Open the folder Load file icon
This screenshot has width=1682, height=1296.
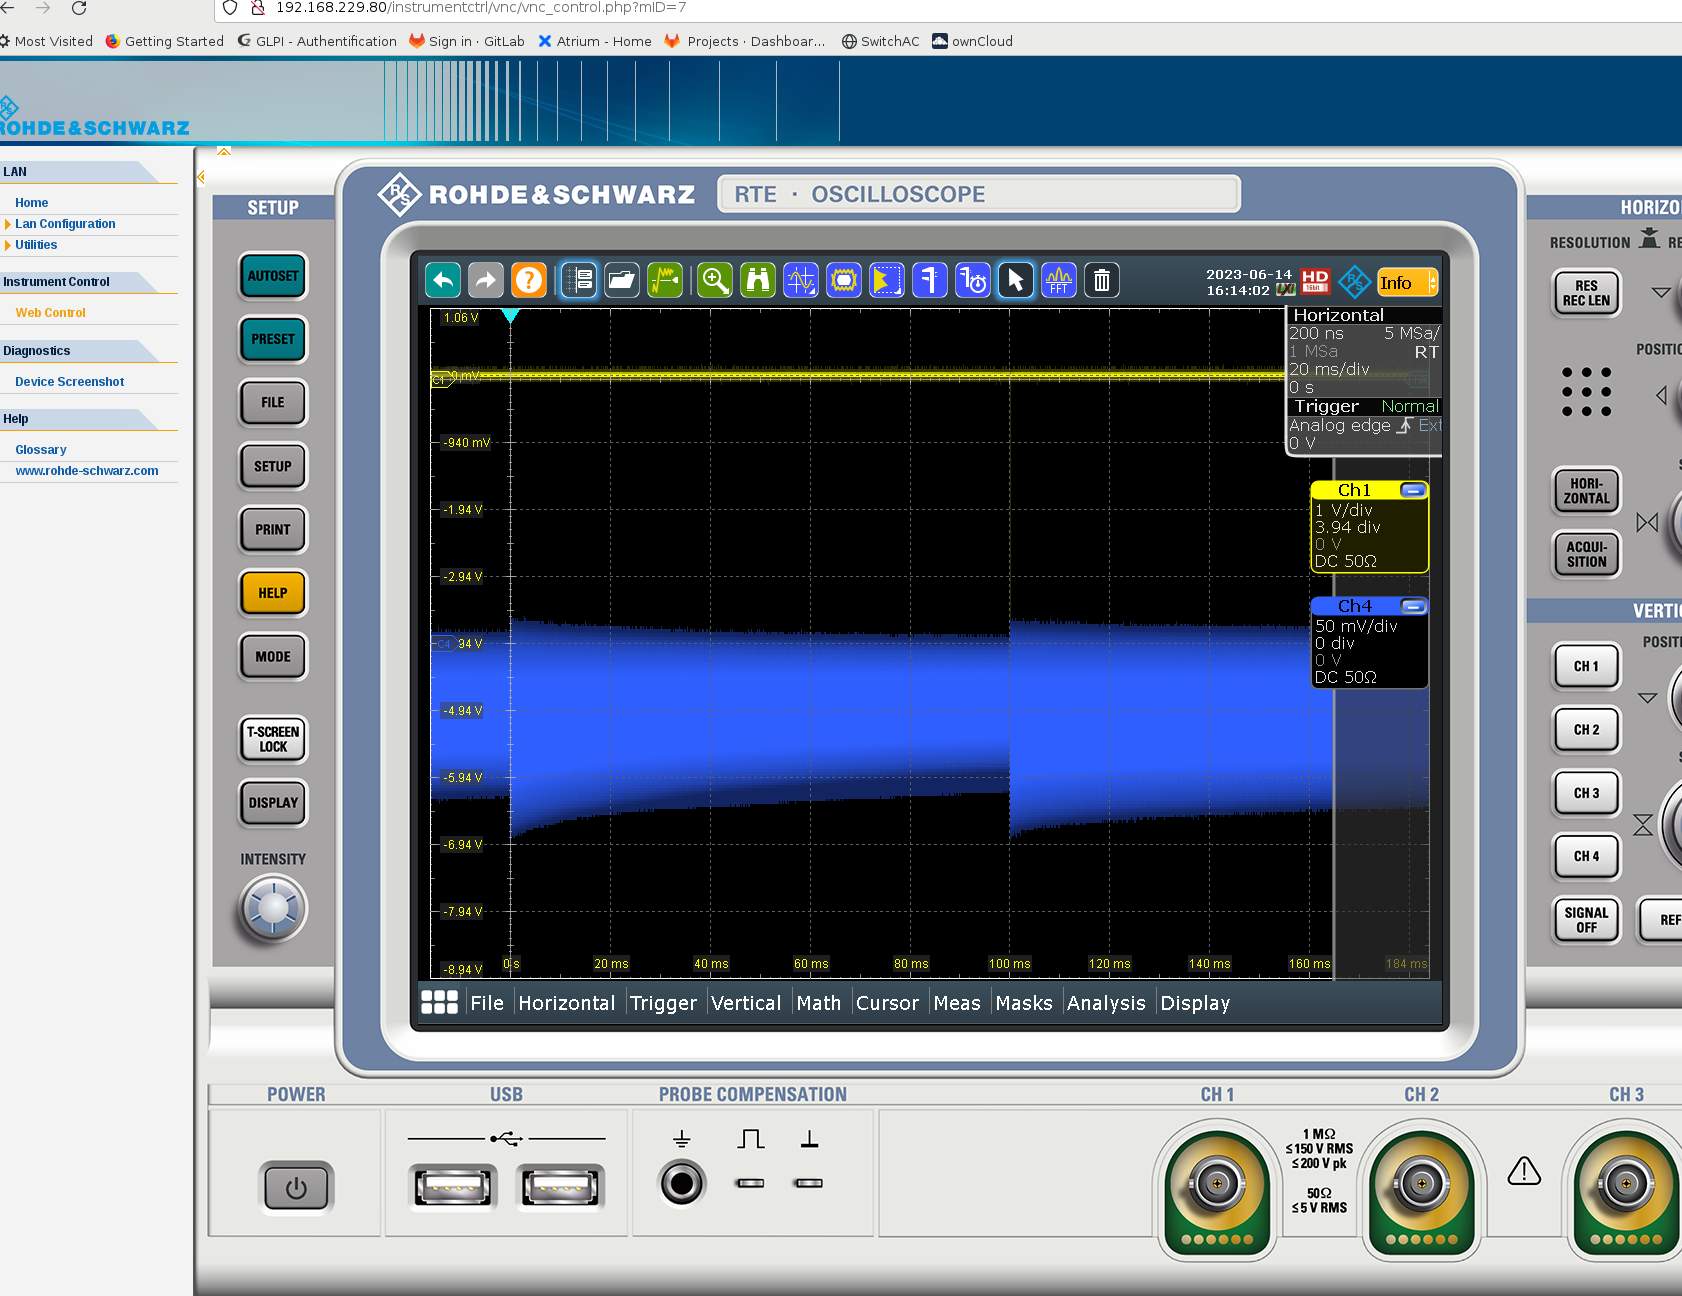click(x=622, y=281)
